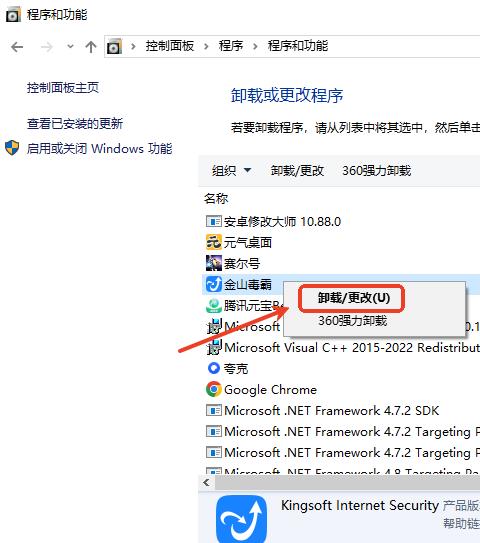Open 启用或关闭 Windows 功能 link
The image size is (480, 543).
click(x=100, y=149)
